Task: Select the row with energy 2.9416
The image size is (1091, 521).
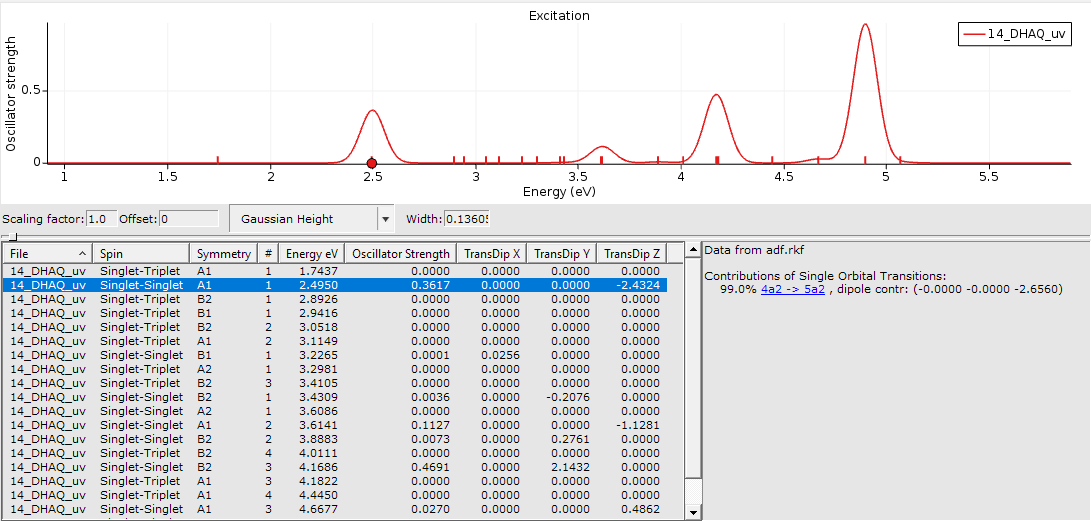Action: (x=335, y=313)
